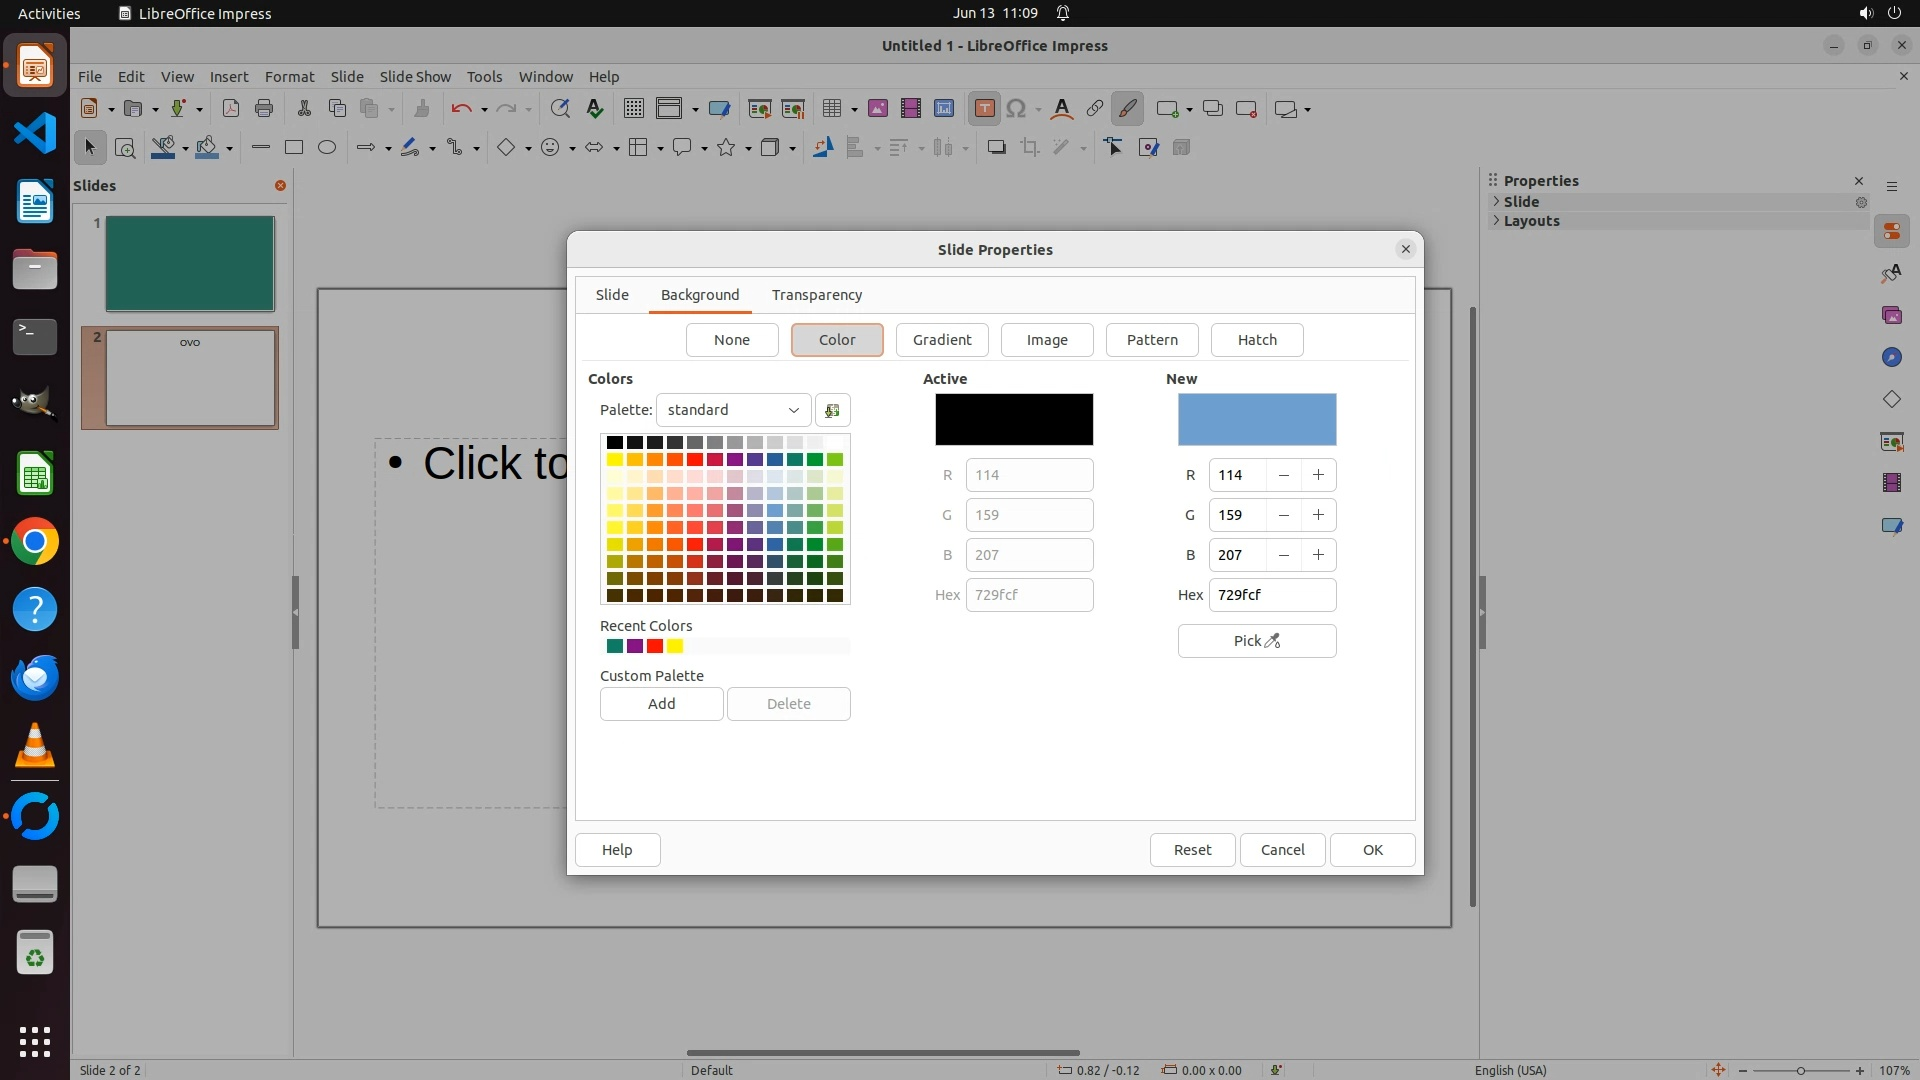Expand the Layouts section in Properties

tap(1530, 221)
